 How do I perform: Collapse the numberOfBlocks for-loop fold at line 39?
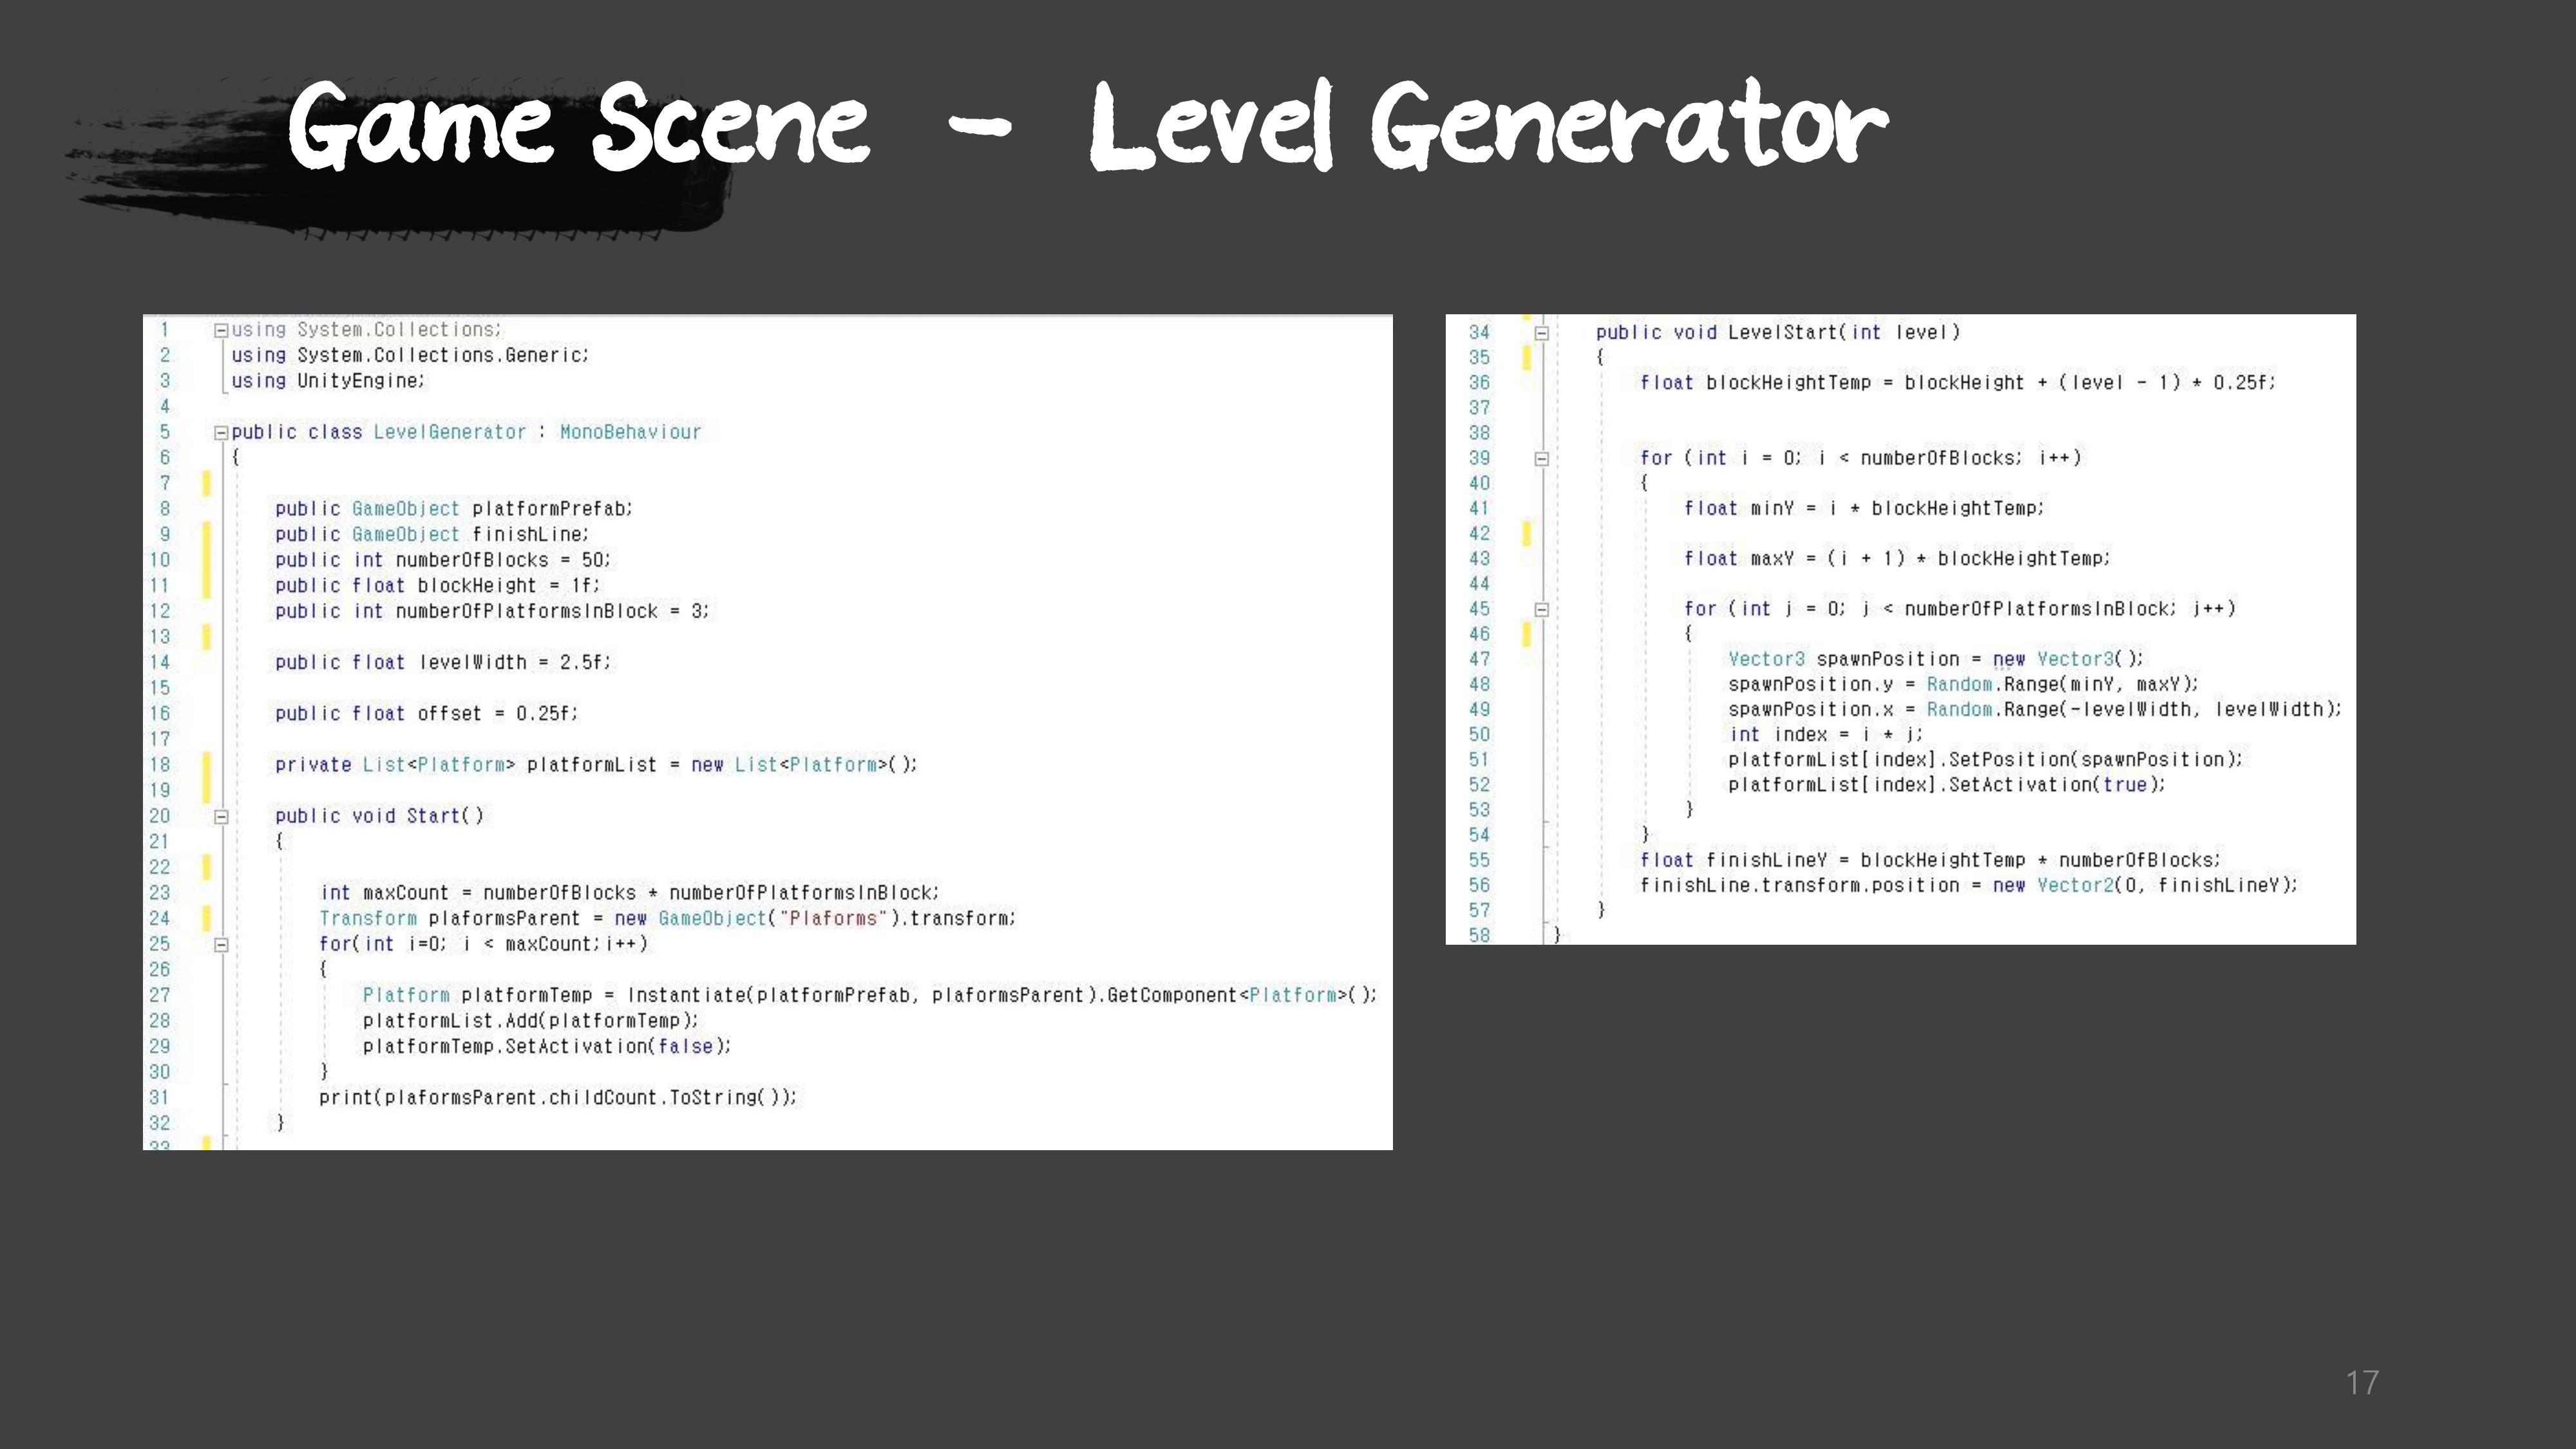[x=1541, y=459]
